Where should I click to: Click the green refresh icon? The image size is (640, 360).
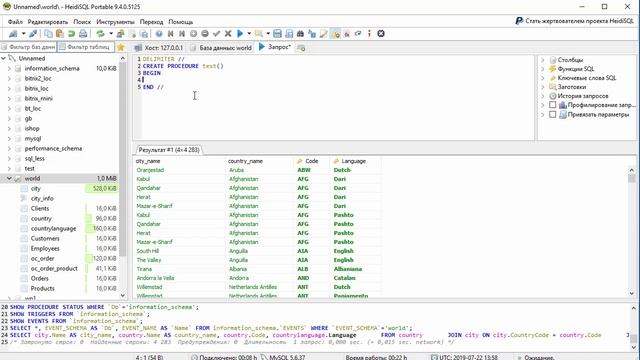(x=100, y=34)
